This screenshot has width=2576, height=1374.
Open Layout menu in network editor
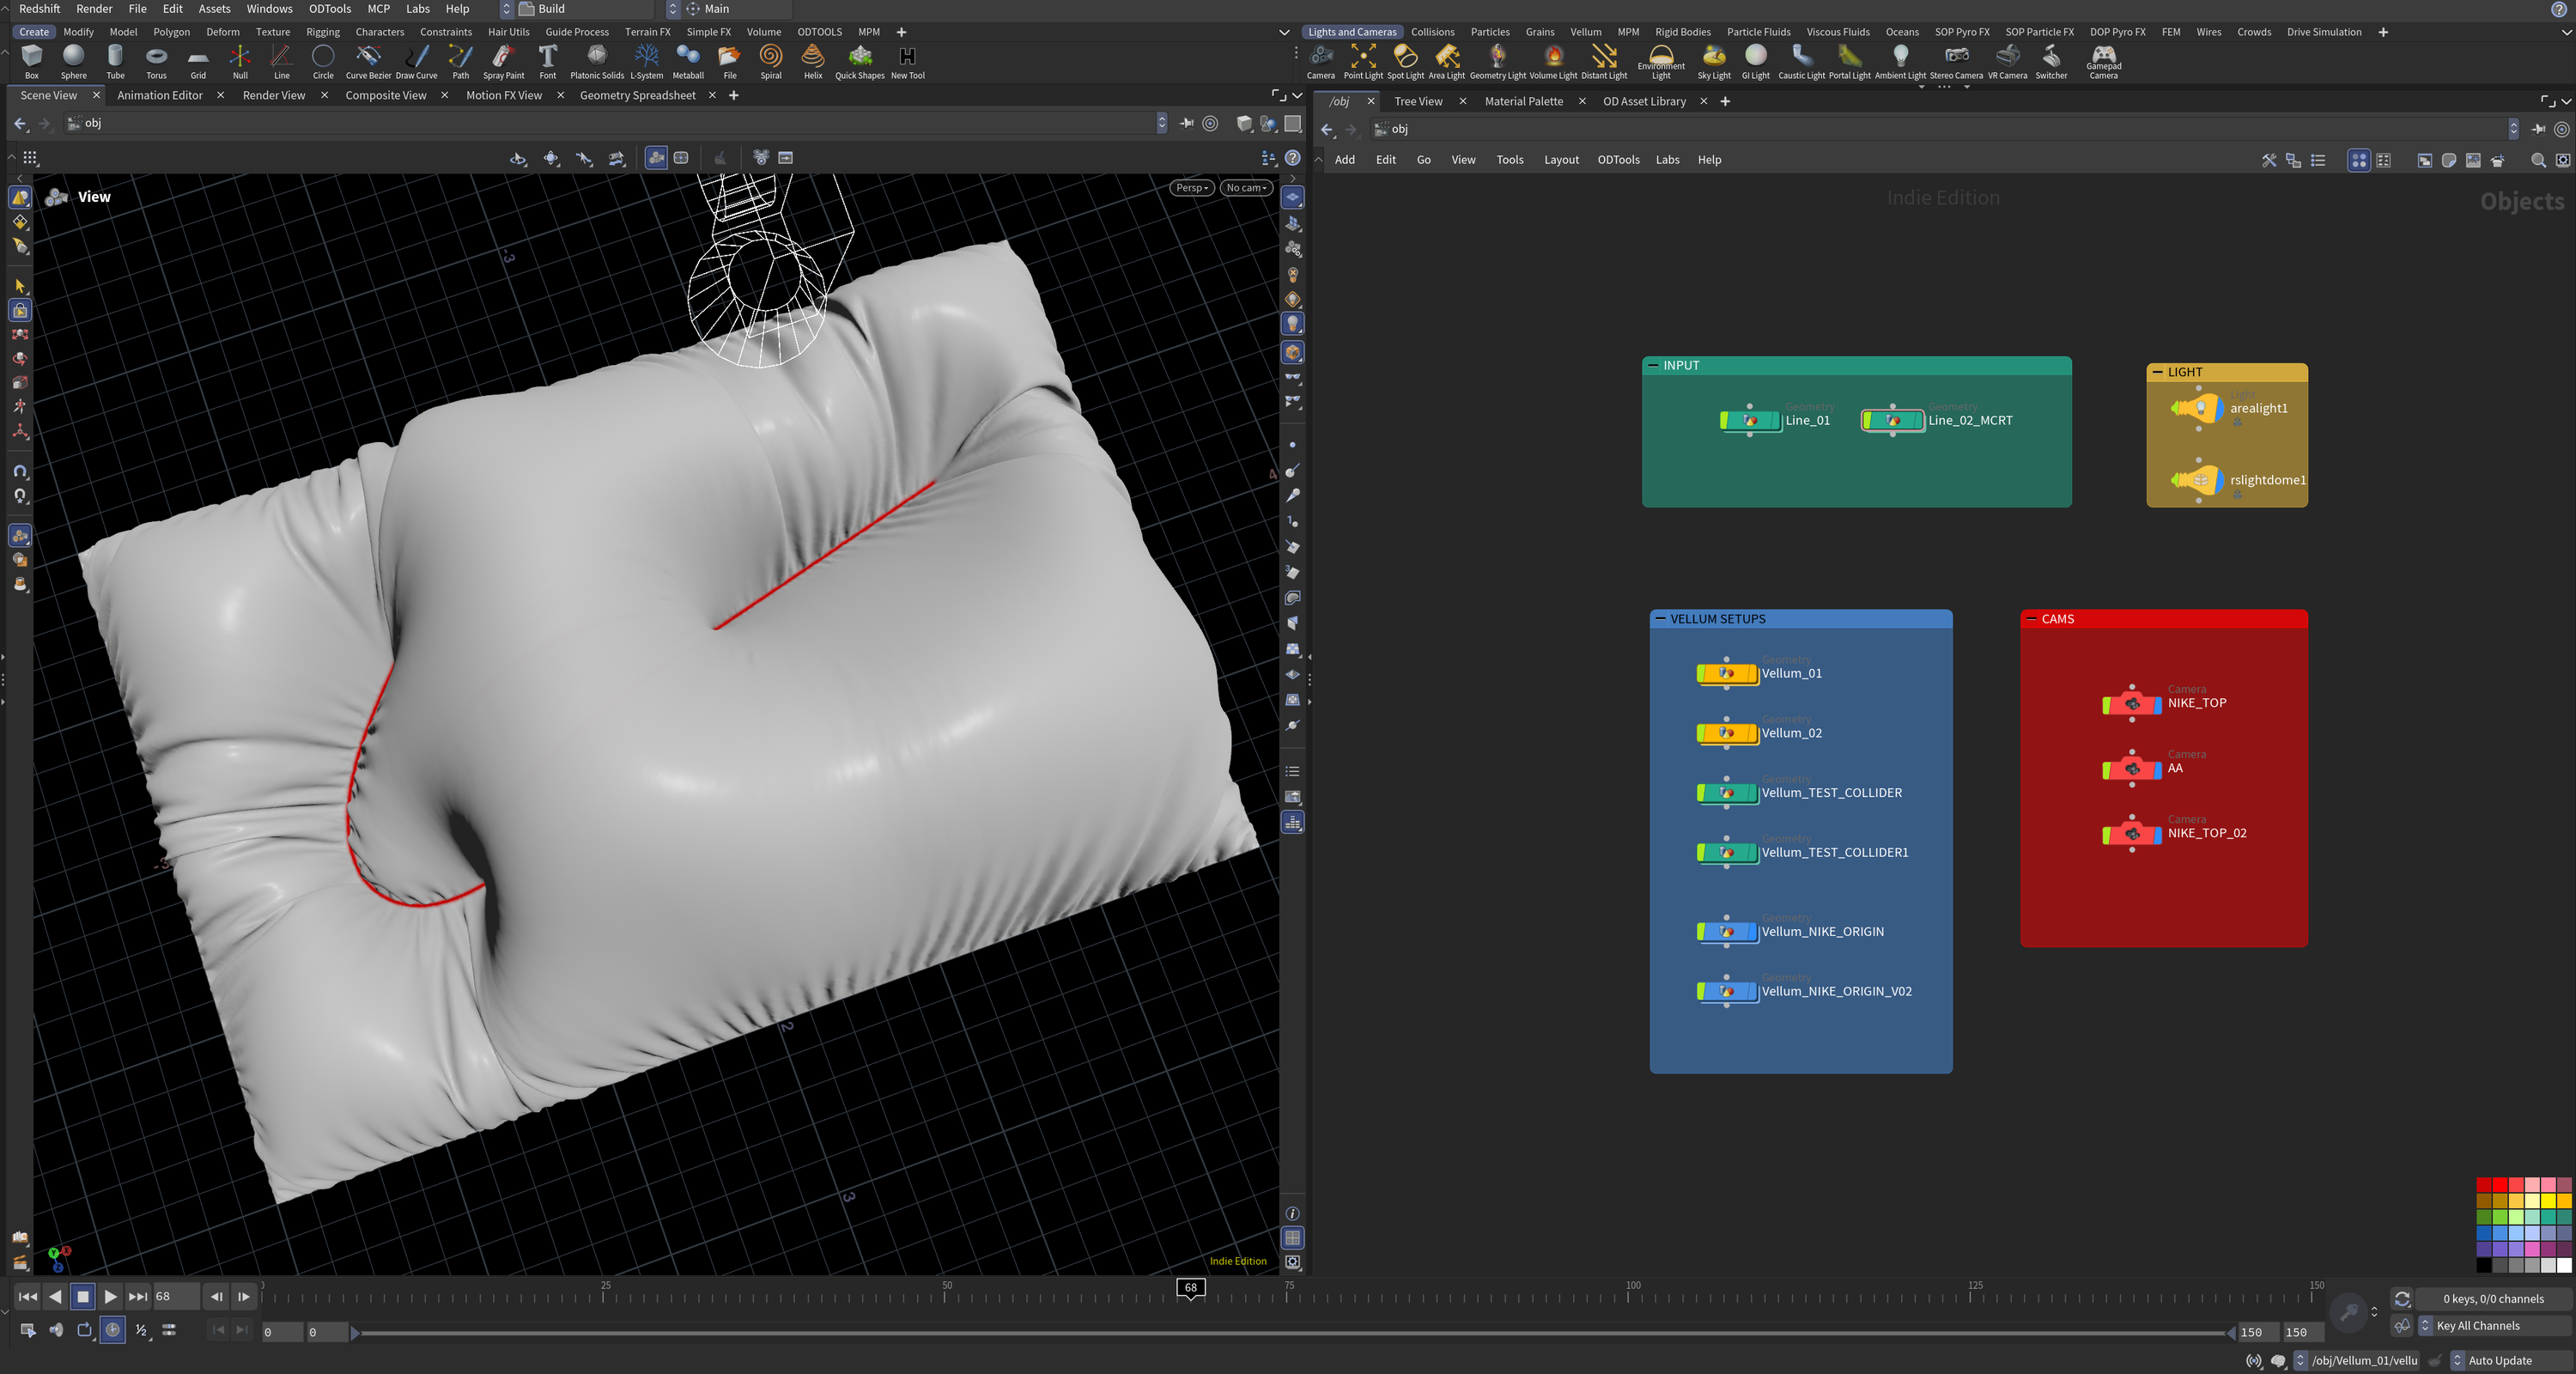[1561, 160]
